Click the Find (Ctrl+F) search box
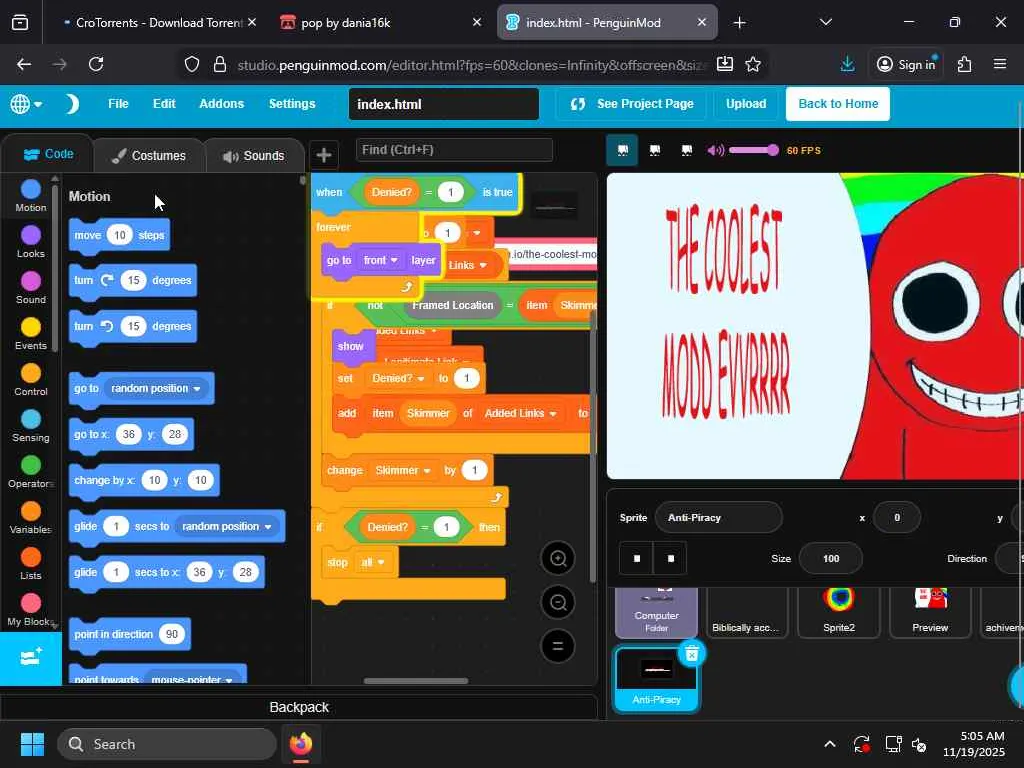The height and width of the screenshot is (768, 1024). tap(455, 150)
